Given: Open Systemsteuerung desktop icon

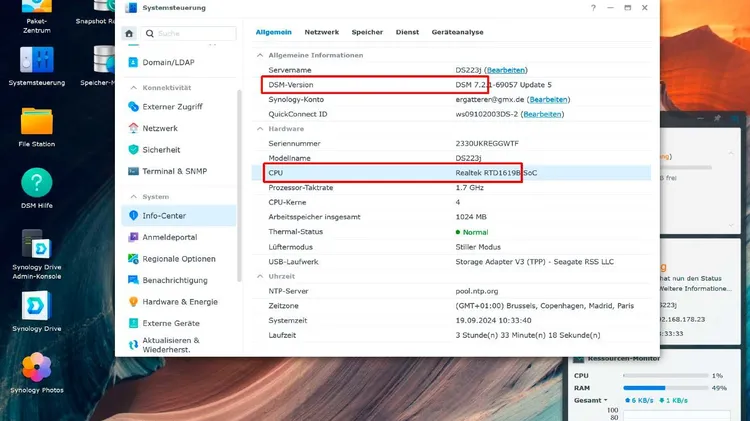Looking at the screenshot, I should tap(37, 66).
